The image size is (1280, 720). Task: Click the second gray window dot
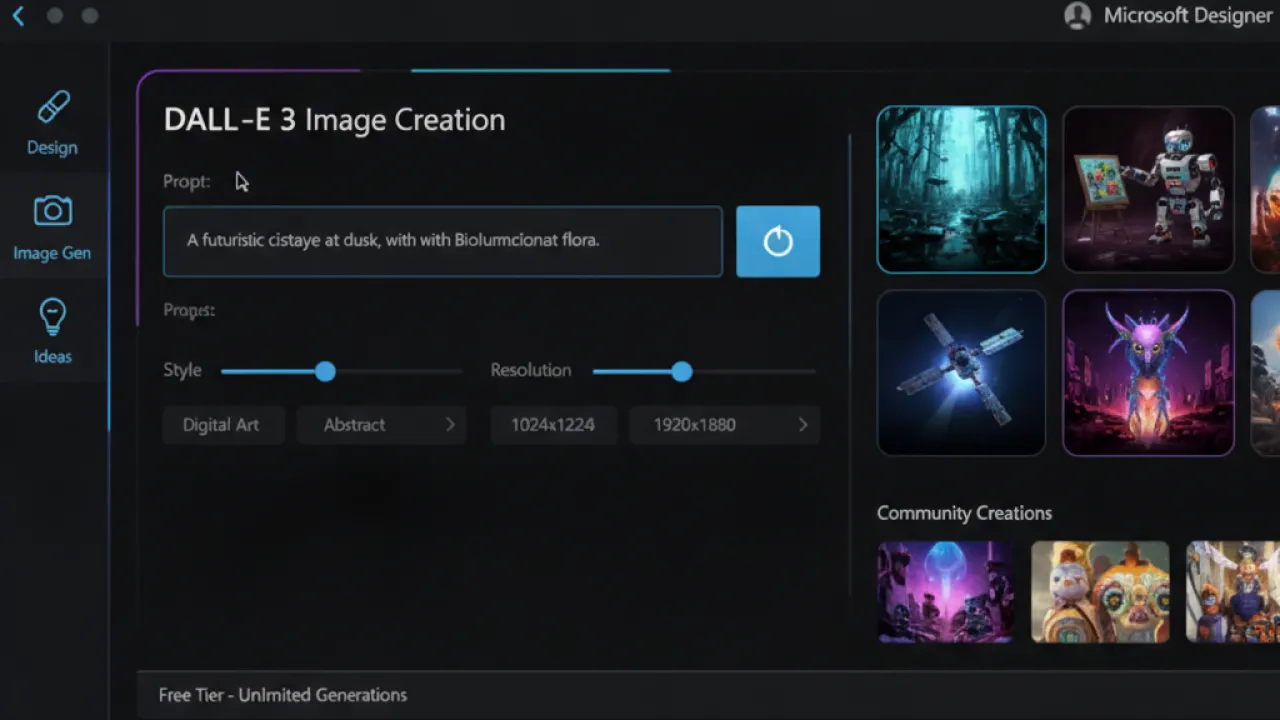pyautogui.click(x=90, y=16)
